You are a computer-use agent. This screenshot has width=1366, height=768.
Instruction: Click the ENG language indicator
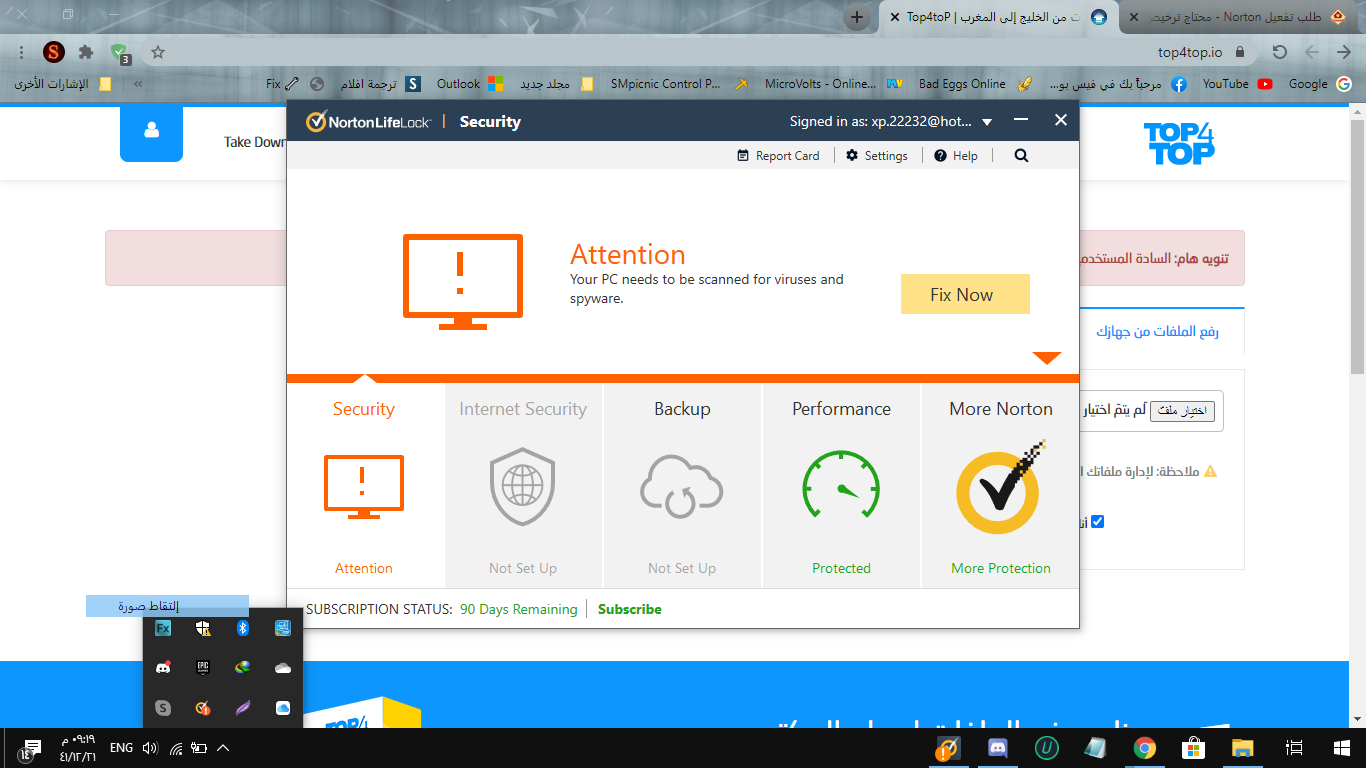click(x=121, y=748)
